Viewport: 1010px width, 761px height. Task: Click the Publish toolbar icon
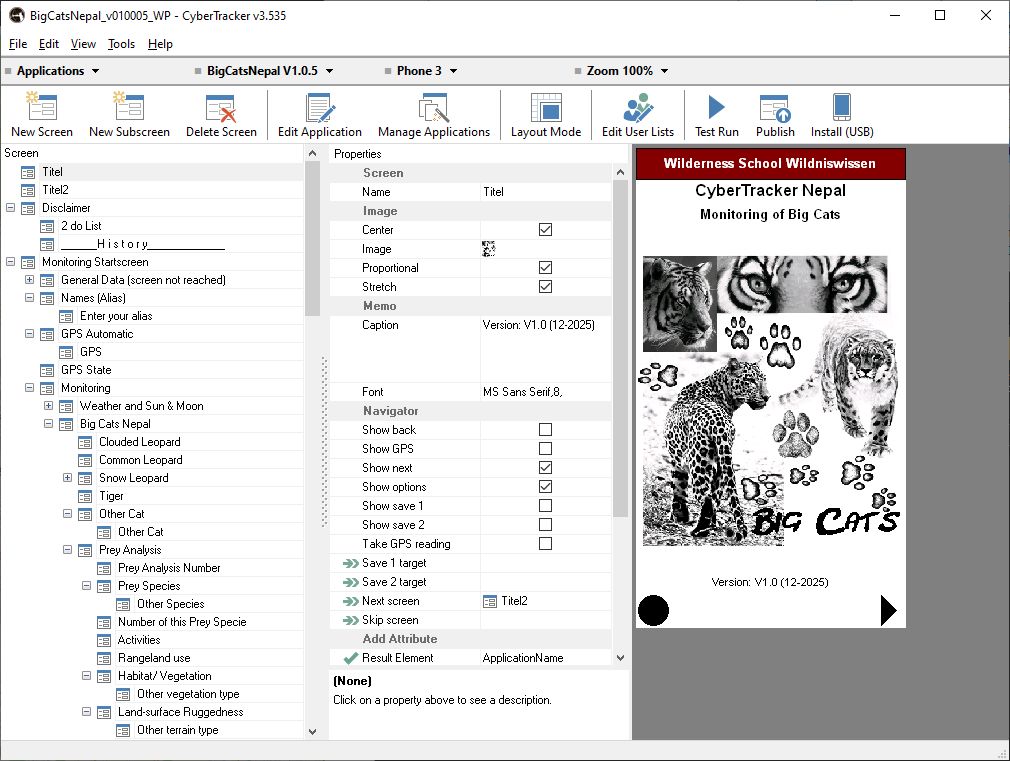click(775, 108)
